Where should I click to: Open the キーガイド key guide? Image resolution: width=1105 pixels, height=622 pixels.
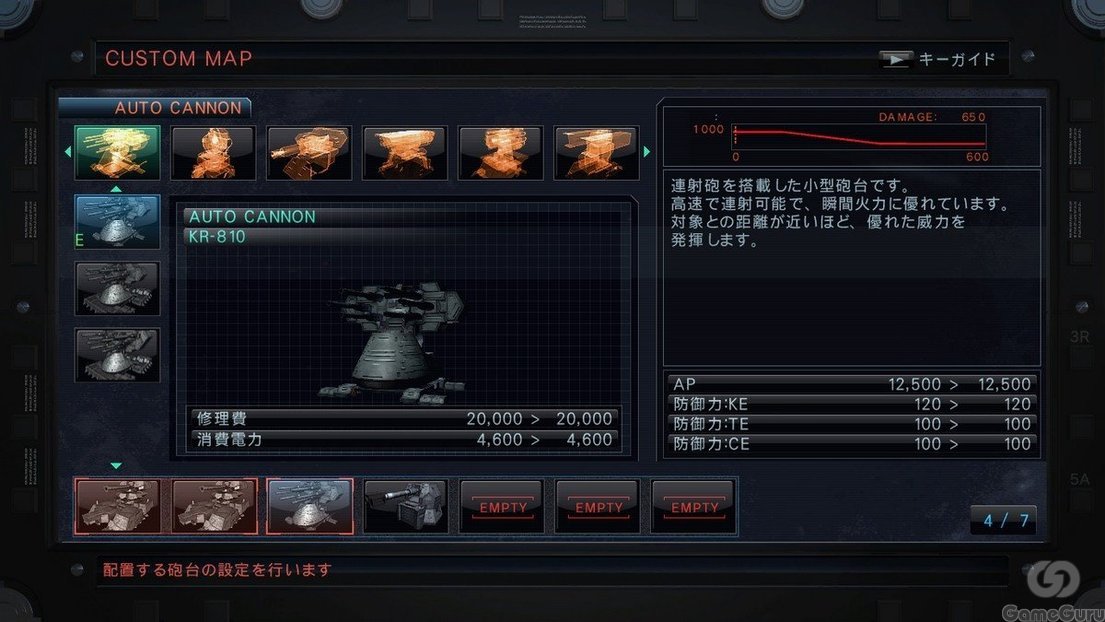point(937,59)
